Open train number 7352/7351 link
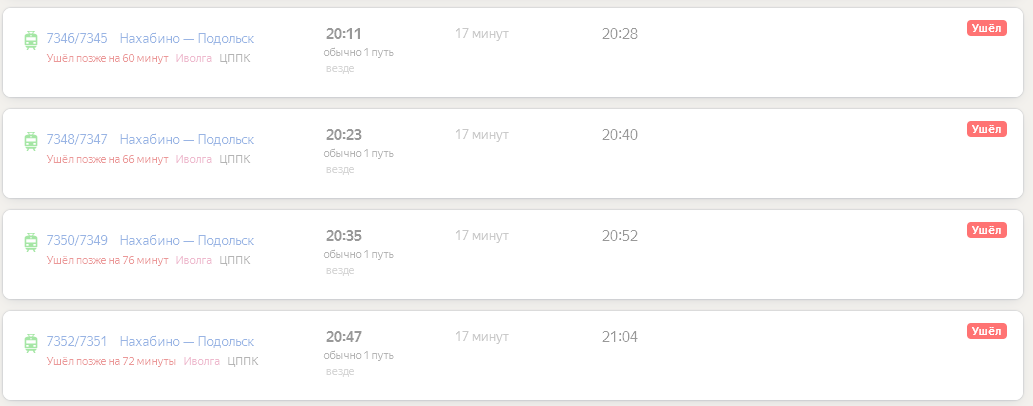The width and height of the screenshot is (1033, 406). point(77,342)
